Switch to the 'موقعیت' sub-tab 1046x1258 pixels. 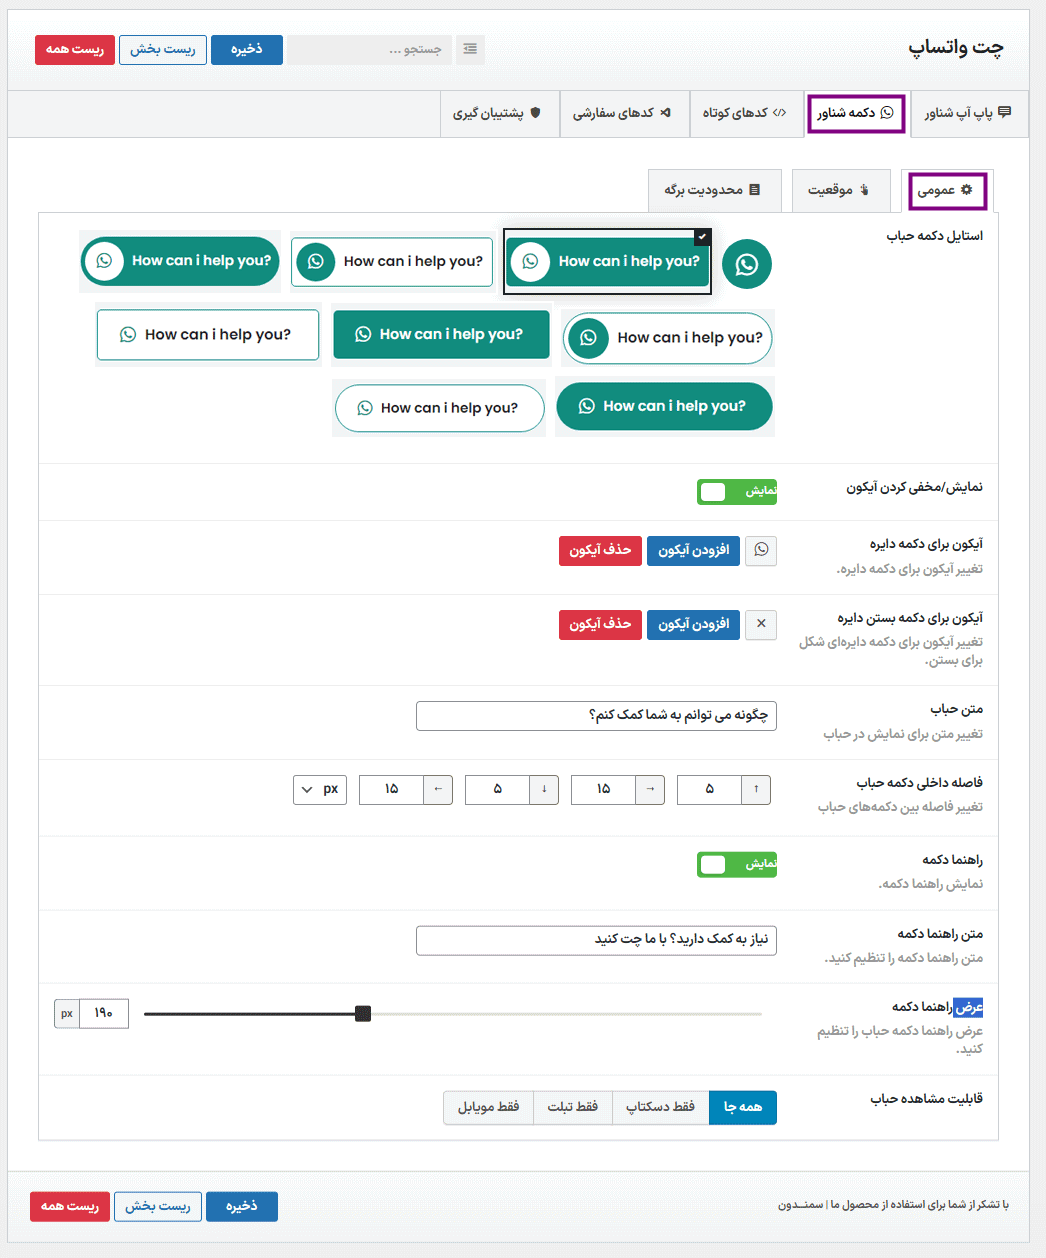point(839,190)
